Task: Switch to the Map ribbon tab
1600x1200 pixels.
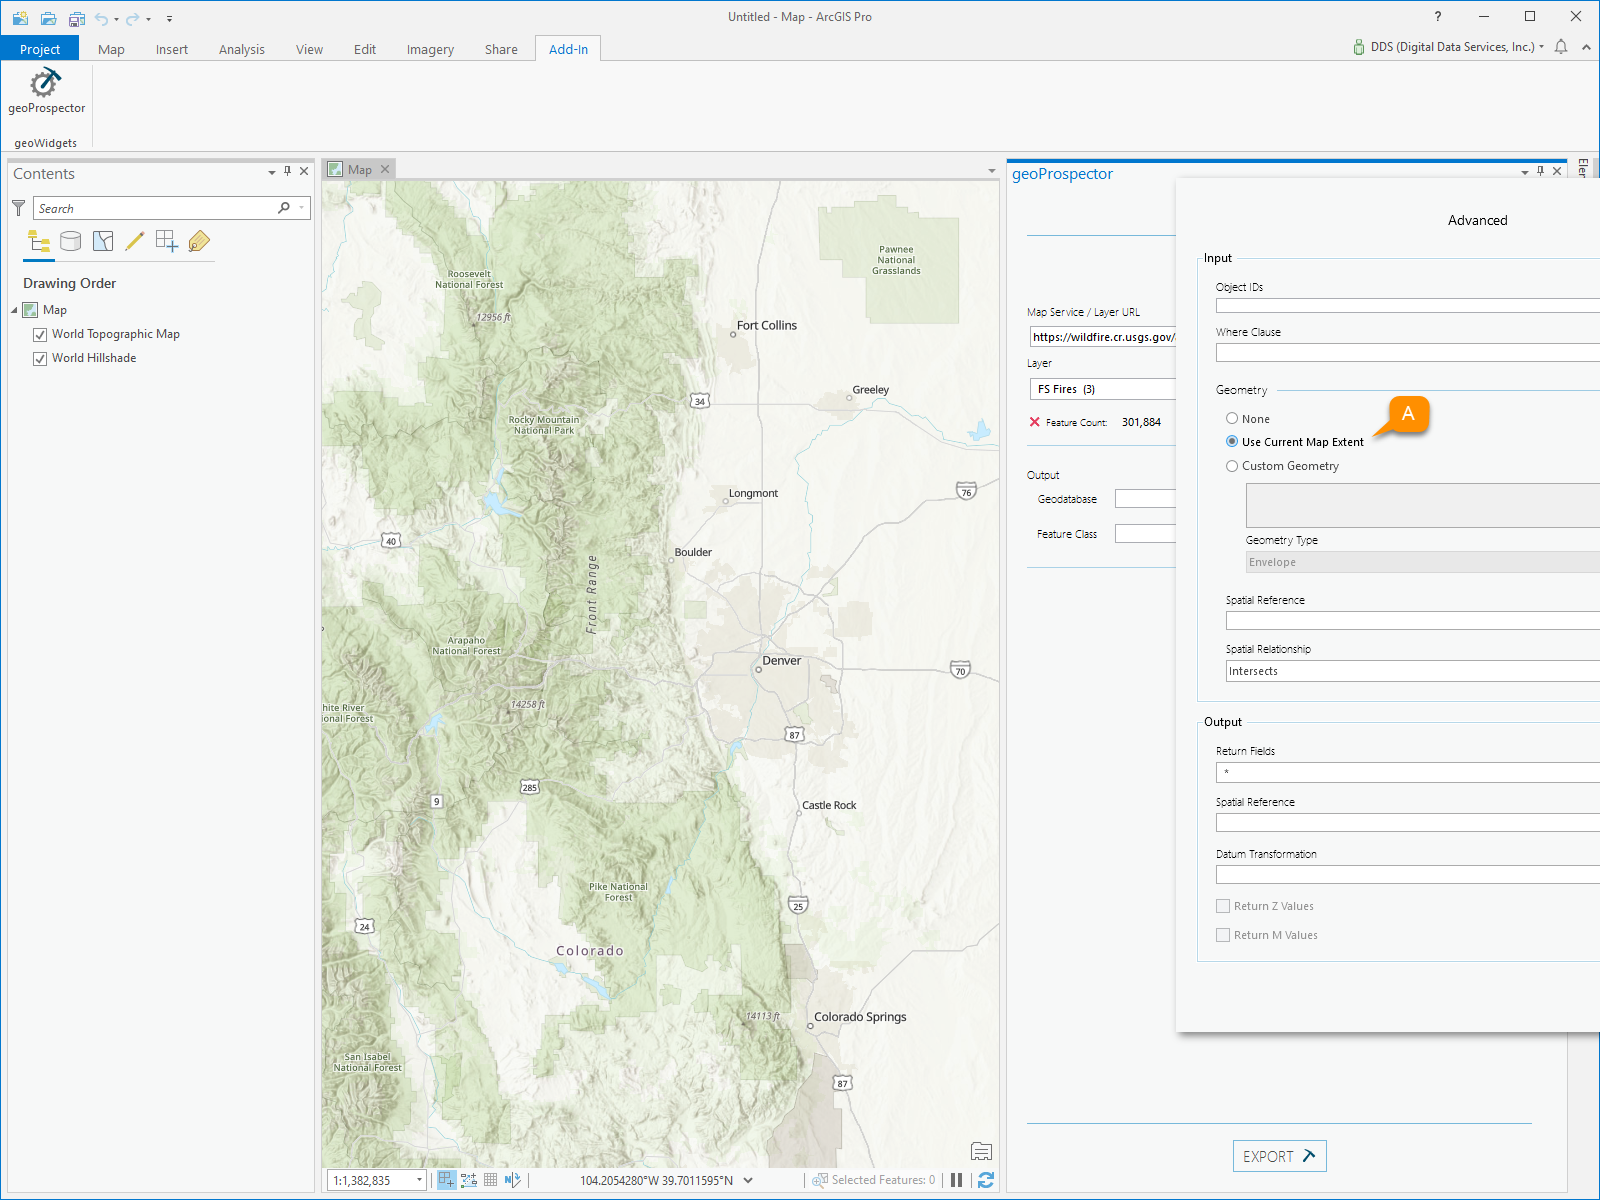Action: tap(111, 49)
